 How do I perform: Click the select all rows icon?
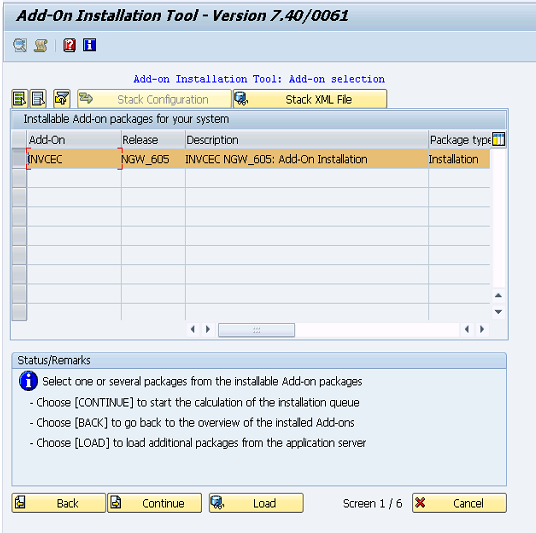[x=19, y=99]
